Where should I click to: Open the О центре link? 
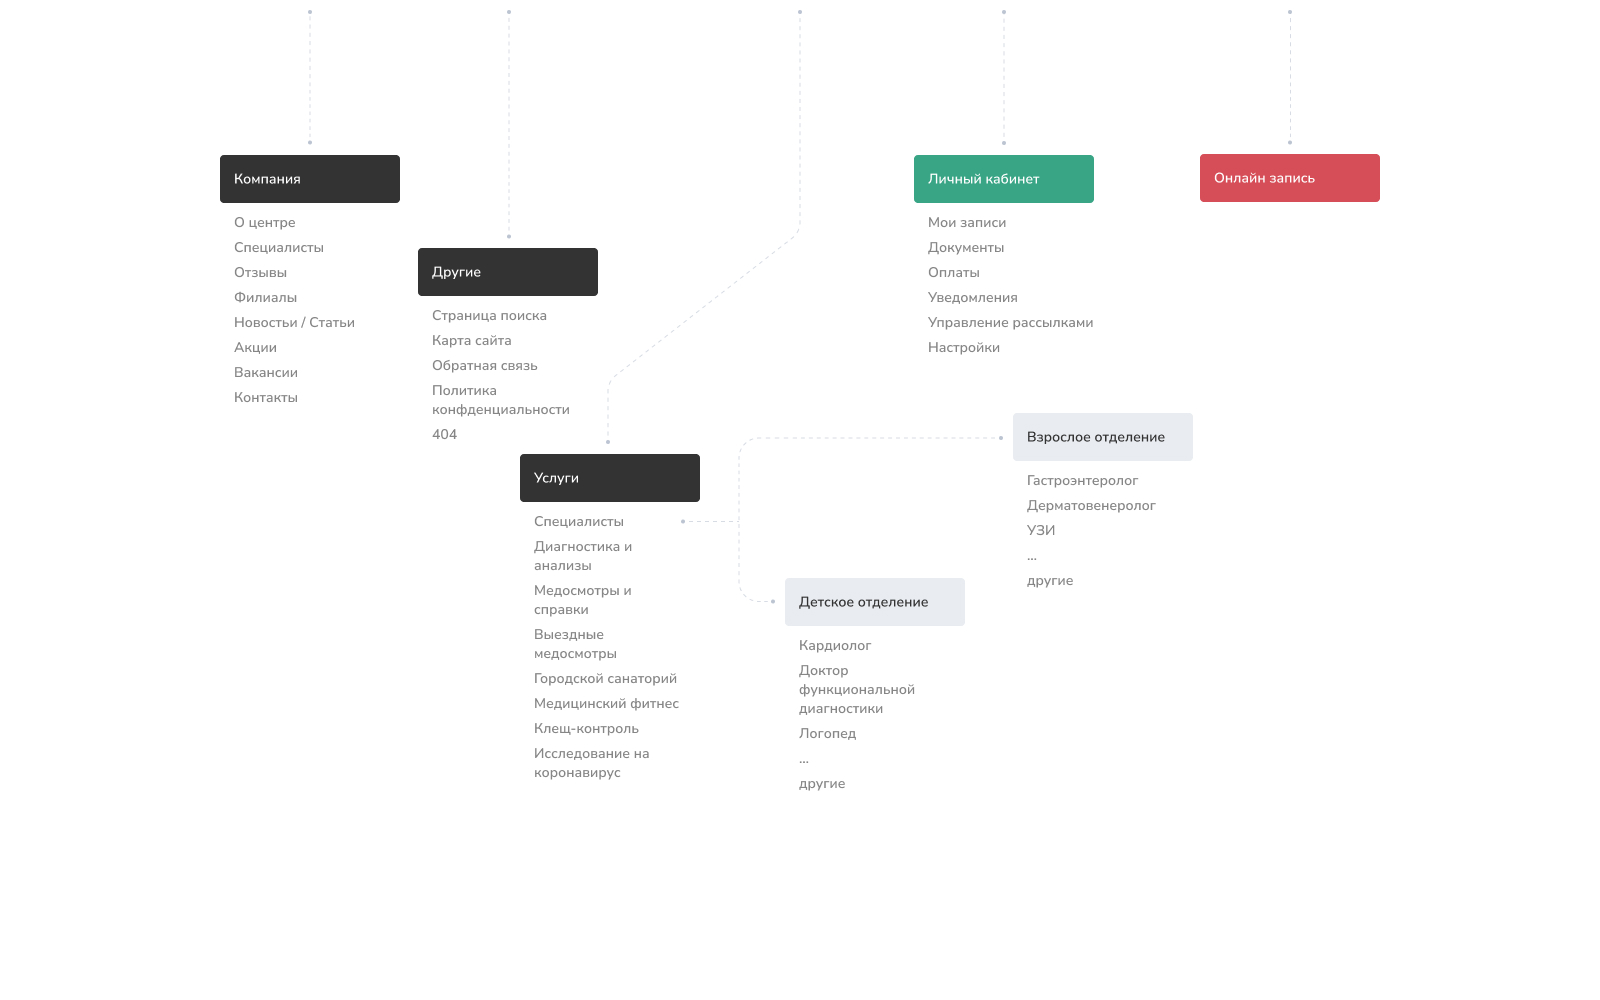click(265, 223)
